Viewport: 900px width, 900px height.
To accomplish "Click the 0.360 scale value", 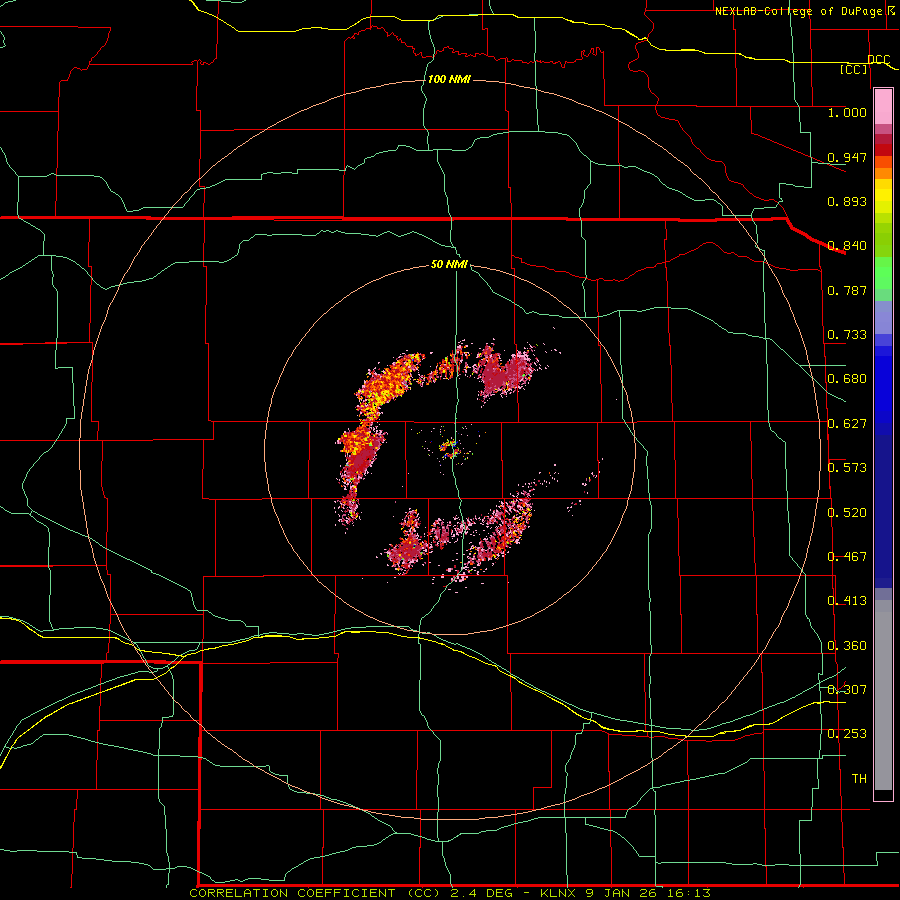I will [847, 646].
